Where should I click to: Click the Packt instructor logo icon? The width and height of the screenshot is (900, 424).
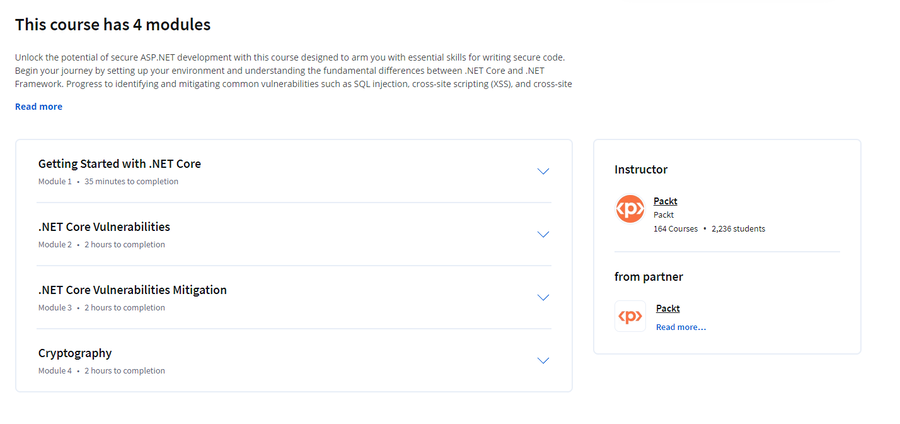[x=630, y=209]
